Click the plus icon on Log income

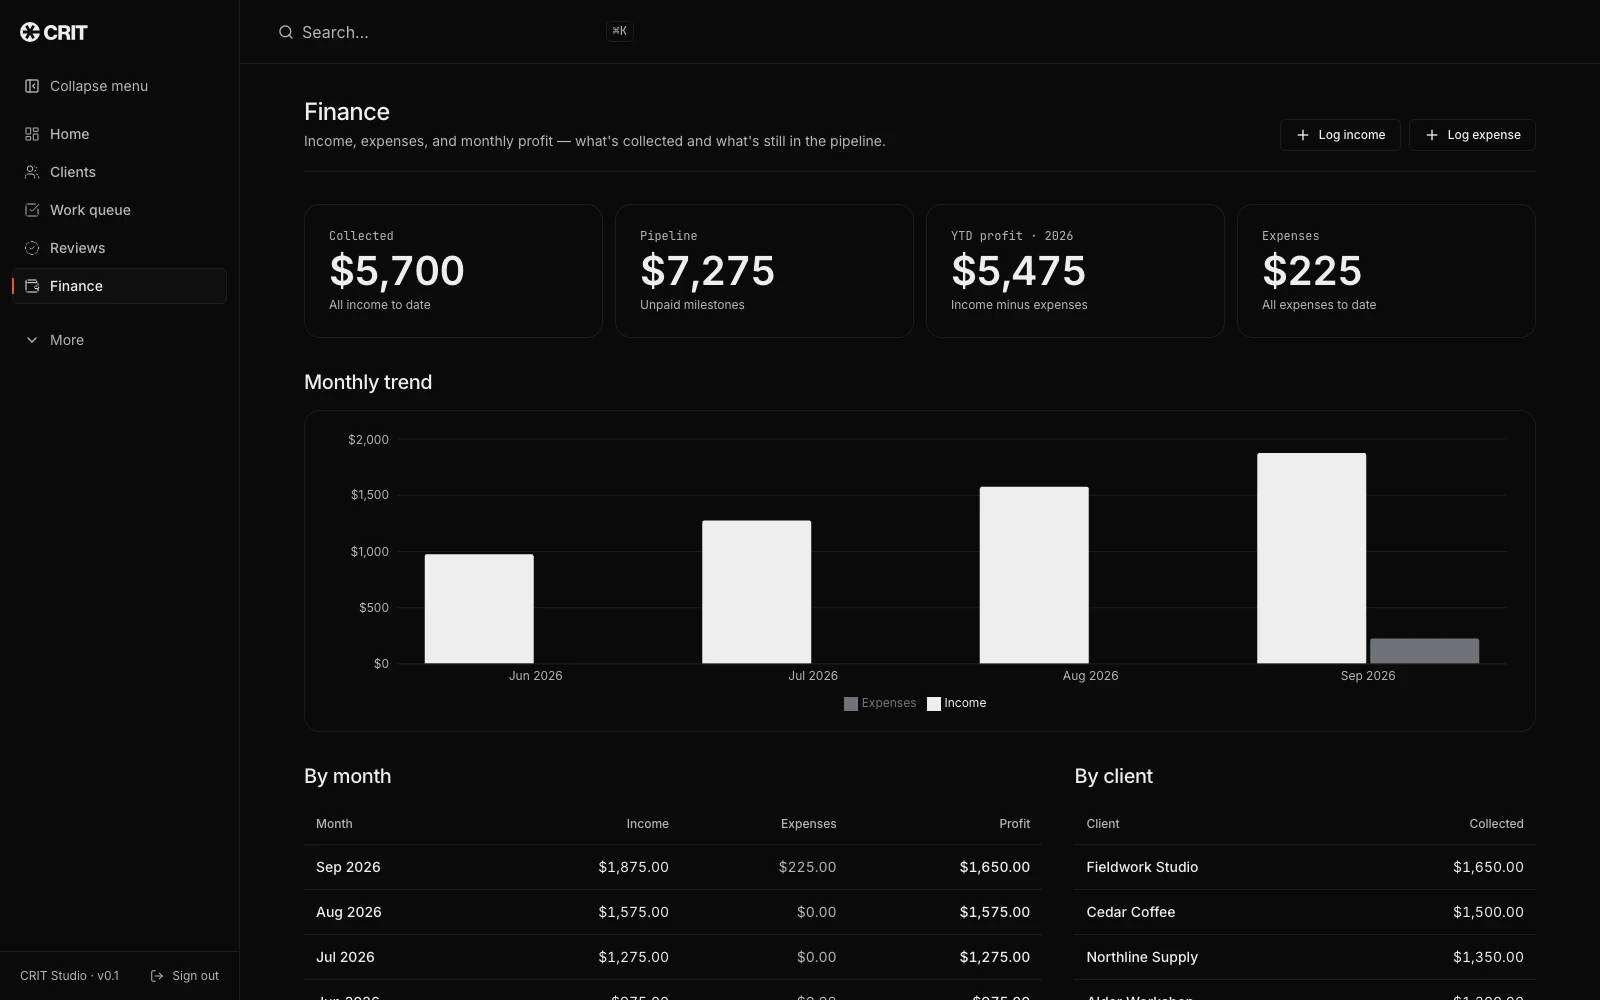coord(1302,135)
